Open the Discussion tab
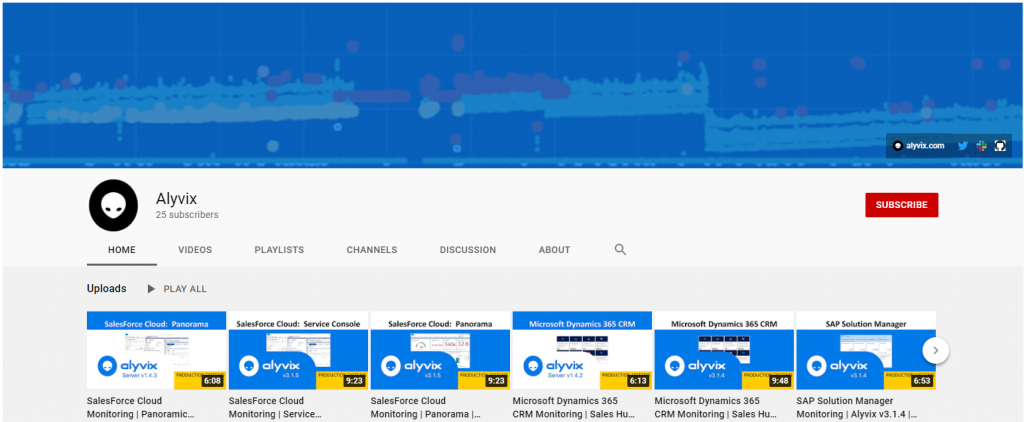 pos(468,250)
